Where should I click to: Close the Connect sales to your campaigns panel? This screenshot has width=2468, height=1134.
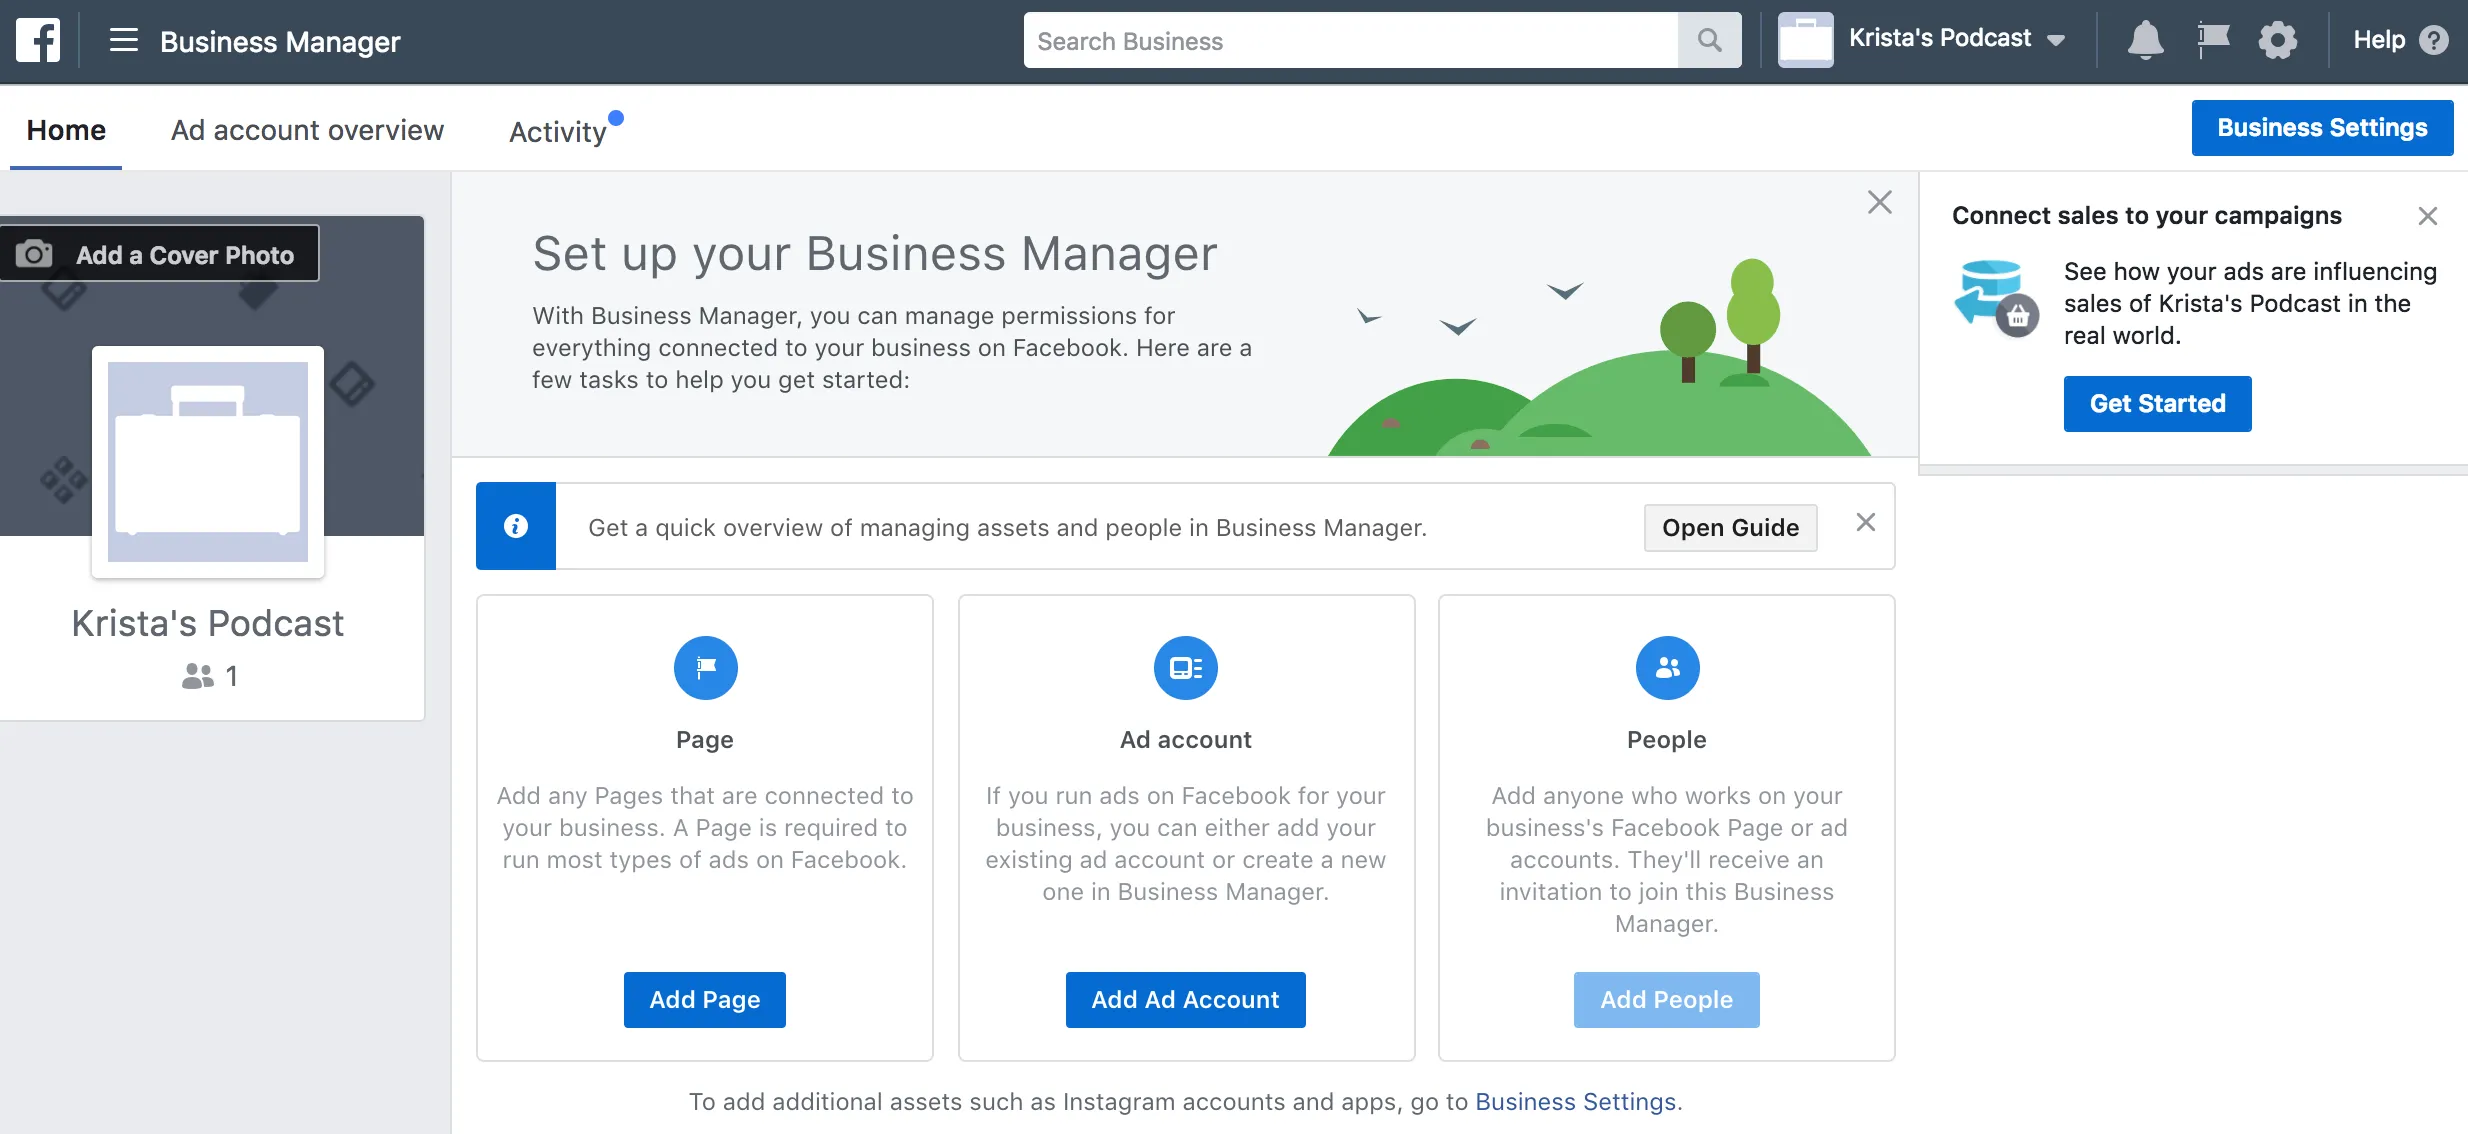click(2427, 215)
